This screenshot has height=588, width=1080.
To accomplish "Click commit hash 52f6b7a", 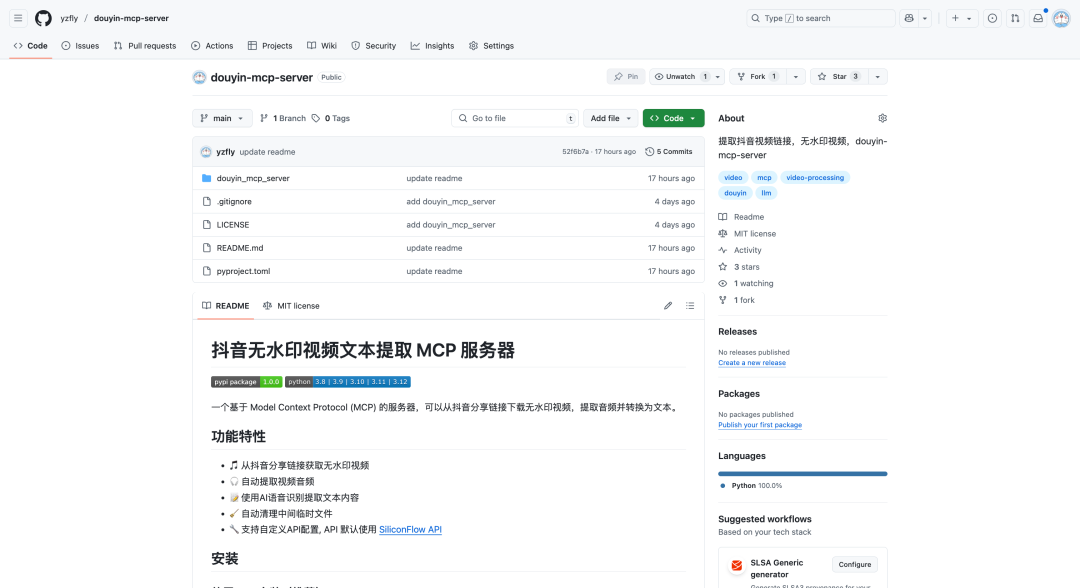I will [x=575, y=151].
